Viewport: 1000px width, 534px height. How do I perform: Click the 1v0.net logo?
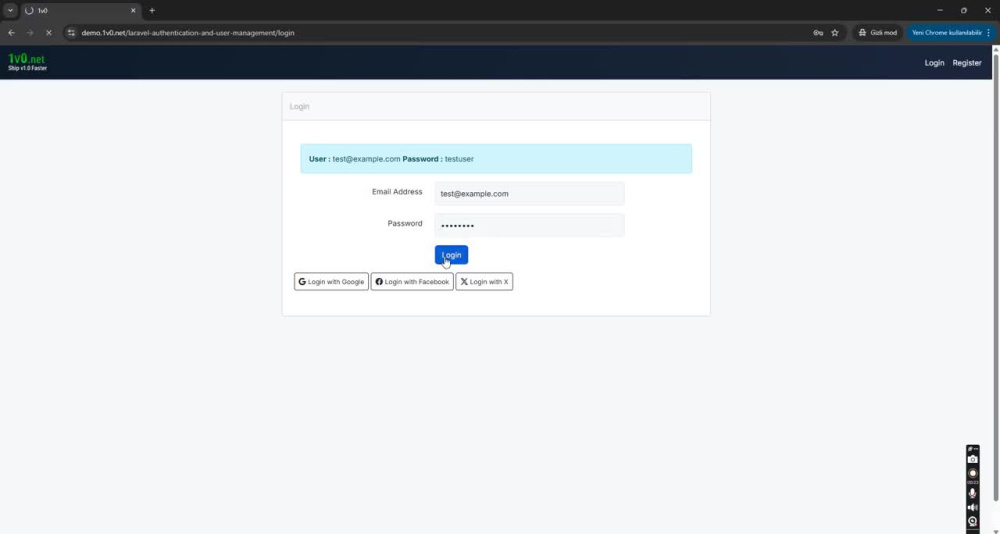tap(27, 62)
